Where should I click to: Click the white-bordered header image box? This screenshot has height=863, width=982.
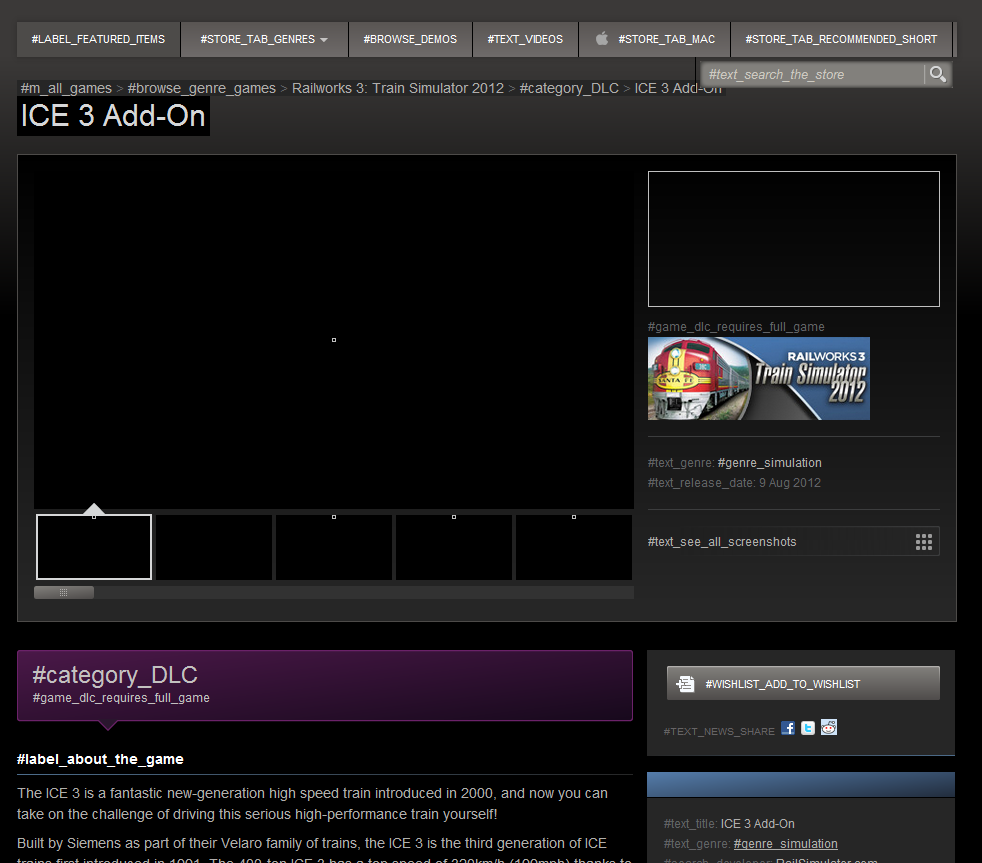(x=793, y=239)
